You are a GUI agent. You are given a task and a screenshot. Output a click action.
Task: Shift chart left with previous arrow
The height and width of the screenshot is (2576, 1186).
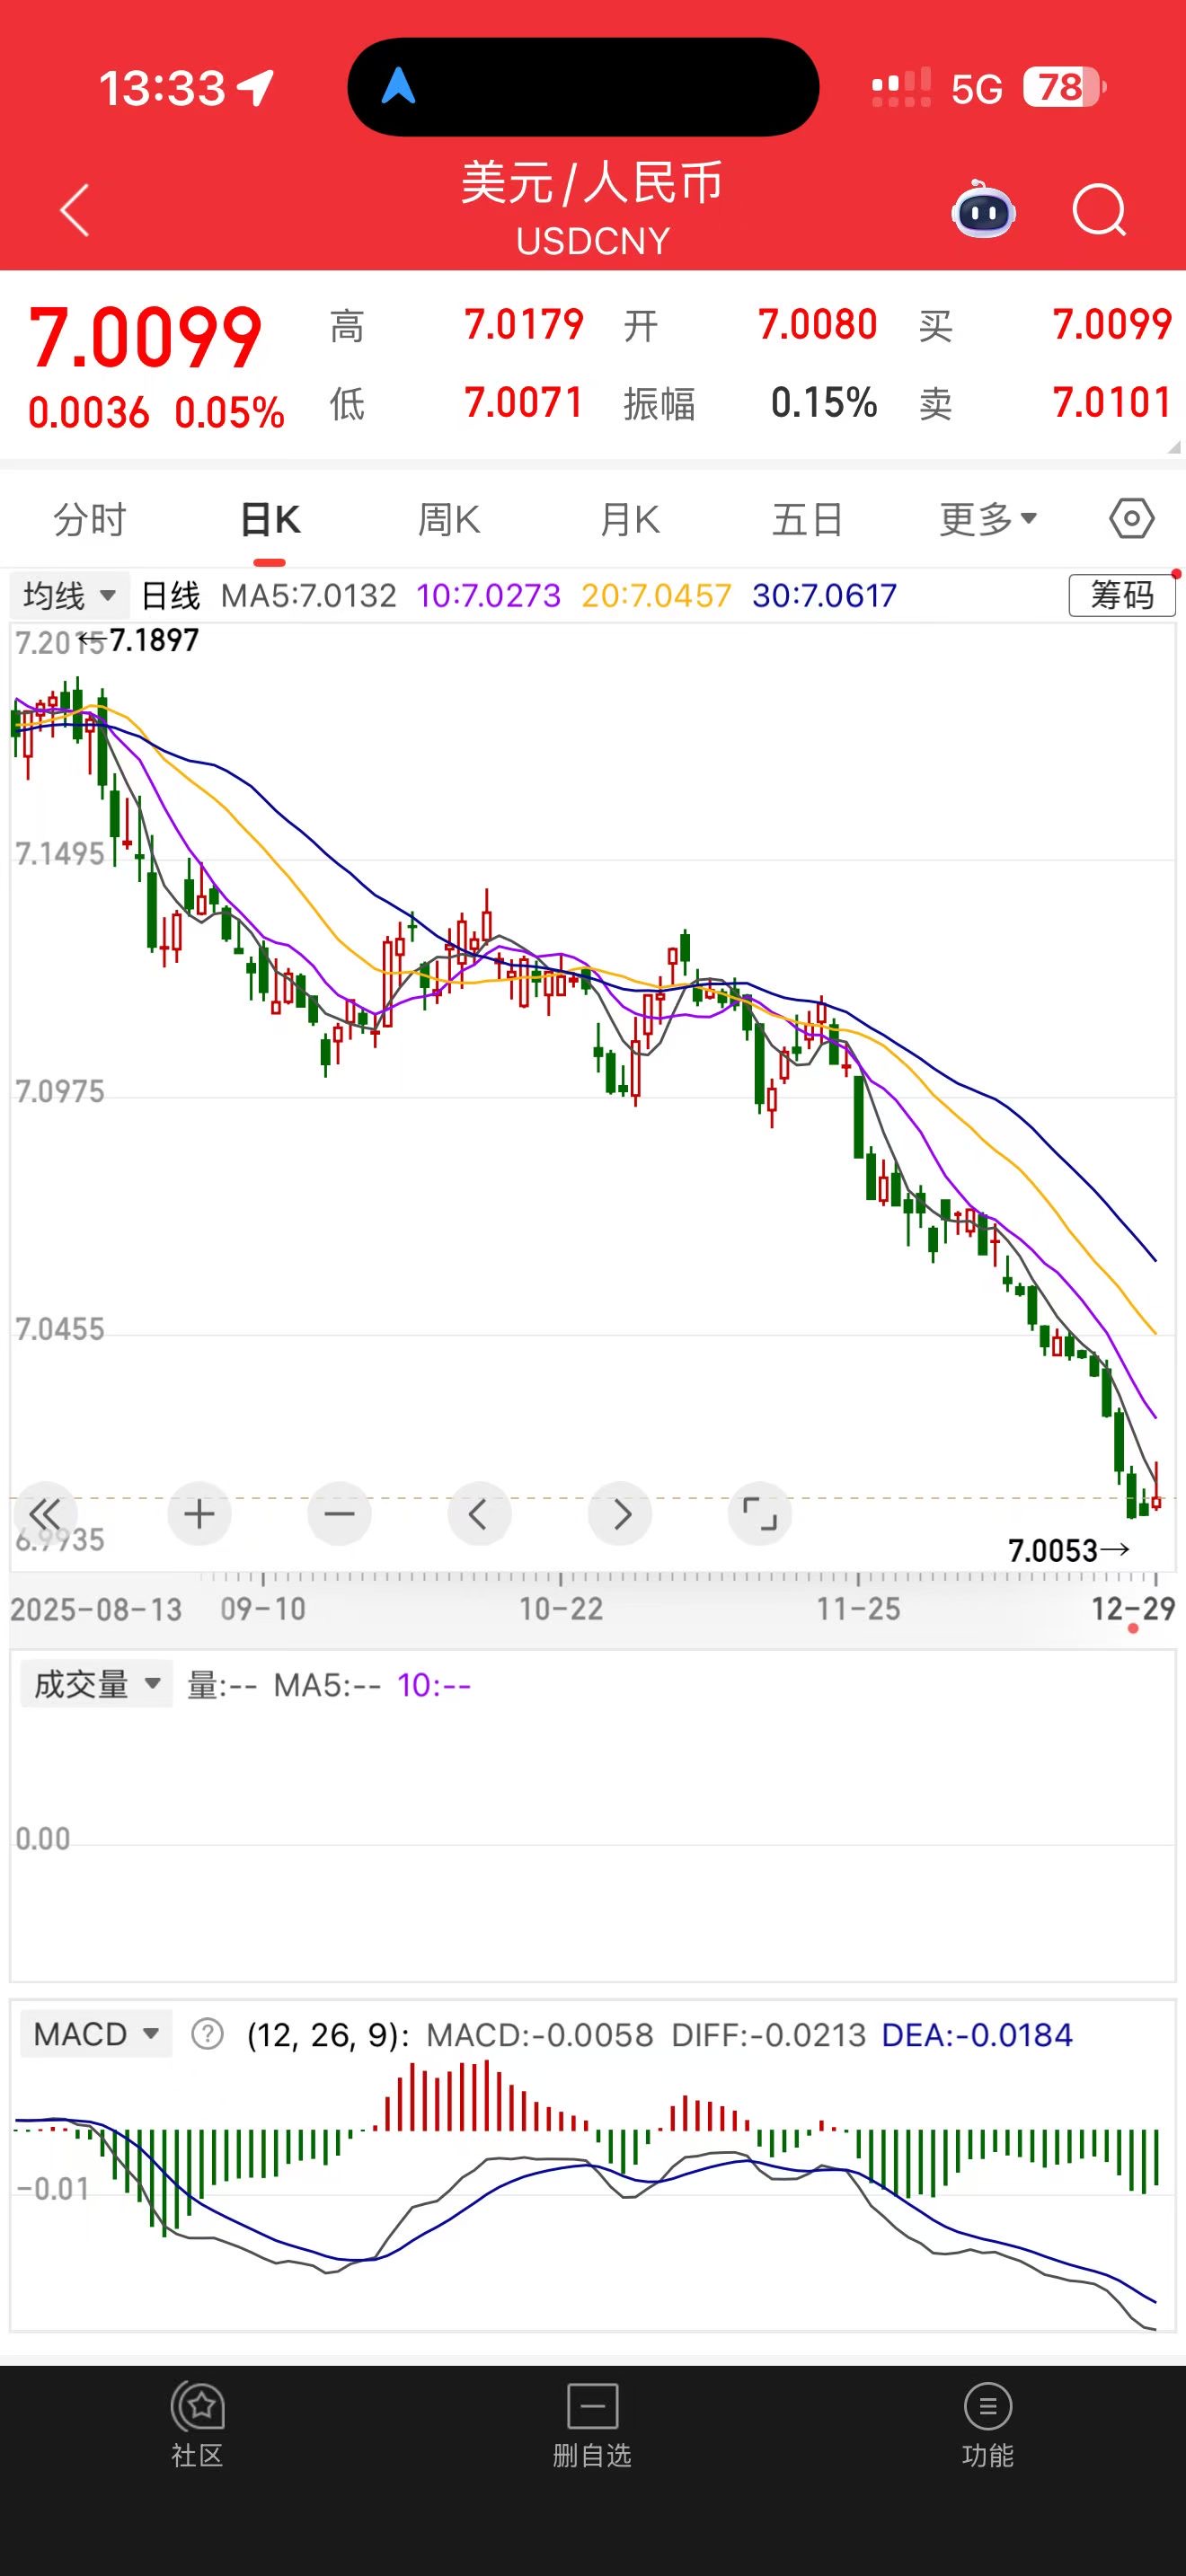[479, 1514]
